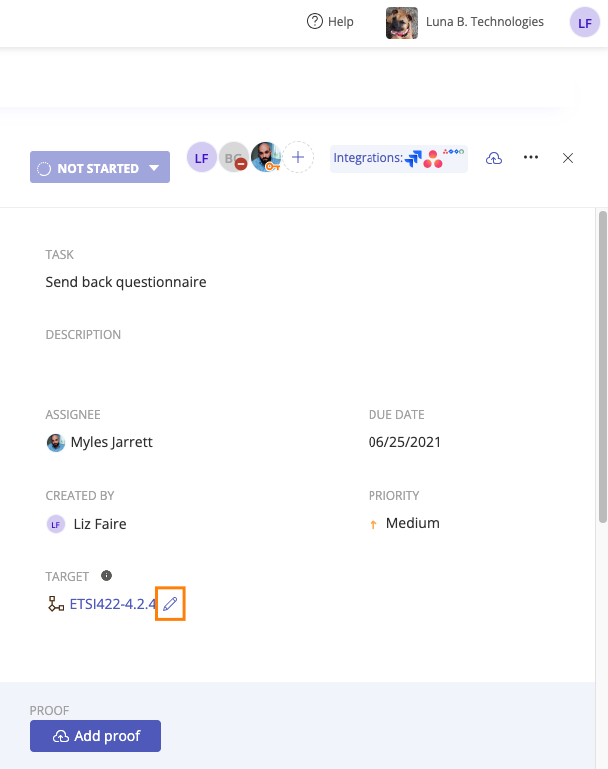Viewport: 608px width, 769px height.
Task: Click the Asana integration icon
Action: pyautogui.click(x=432, y=159)
